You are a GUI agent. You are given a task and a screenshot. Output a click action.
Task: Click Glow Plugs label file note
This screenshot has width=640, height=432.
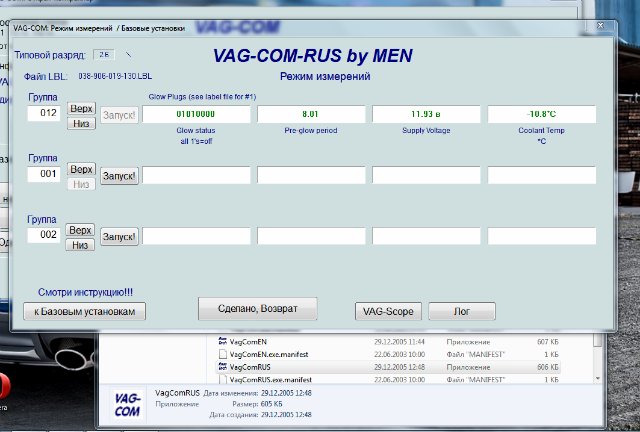202,97
